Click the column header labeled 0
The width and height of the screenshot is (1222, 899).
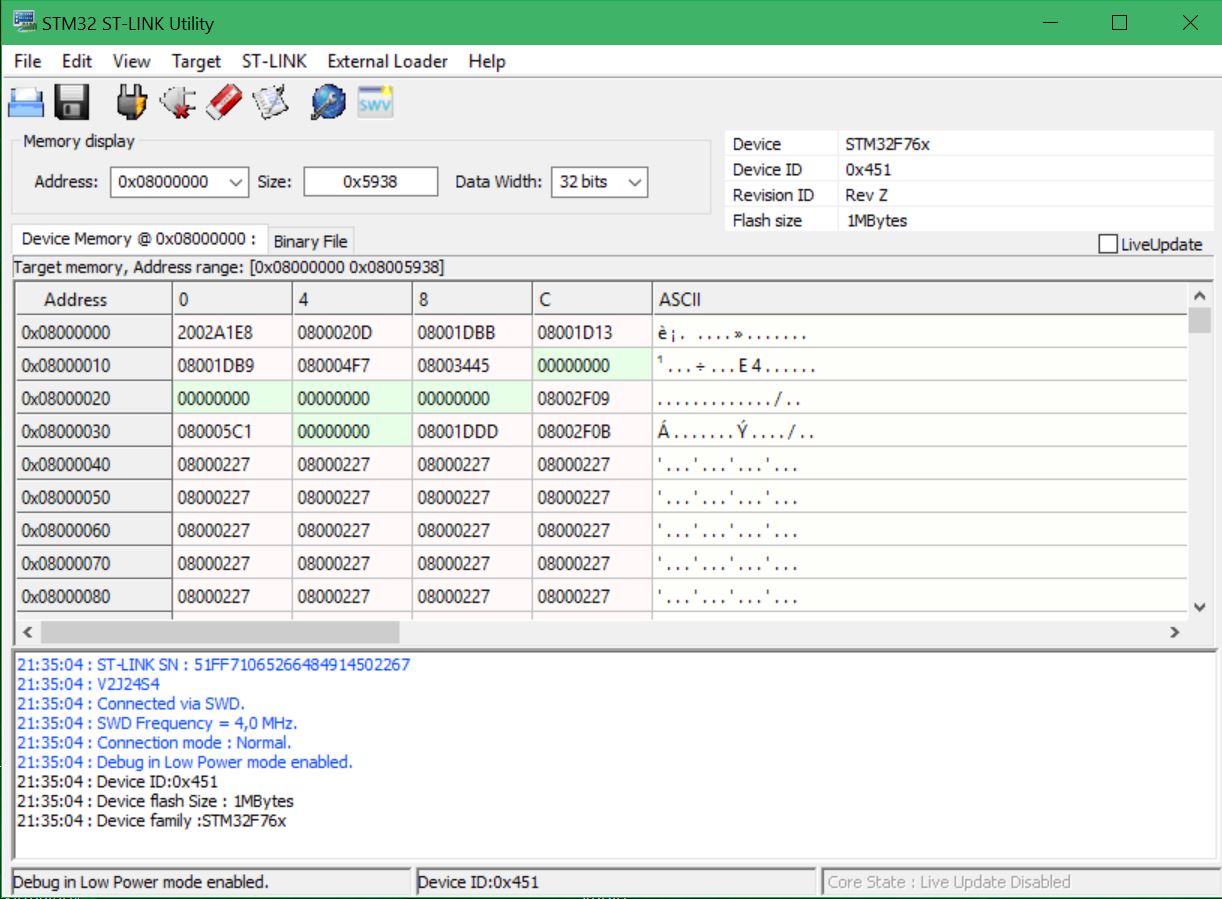[232, 299]
